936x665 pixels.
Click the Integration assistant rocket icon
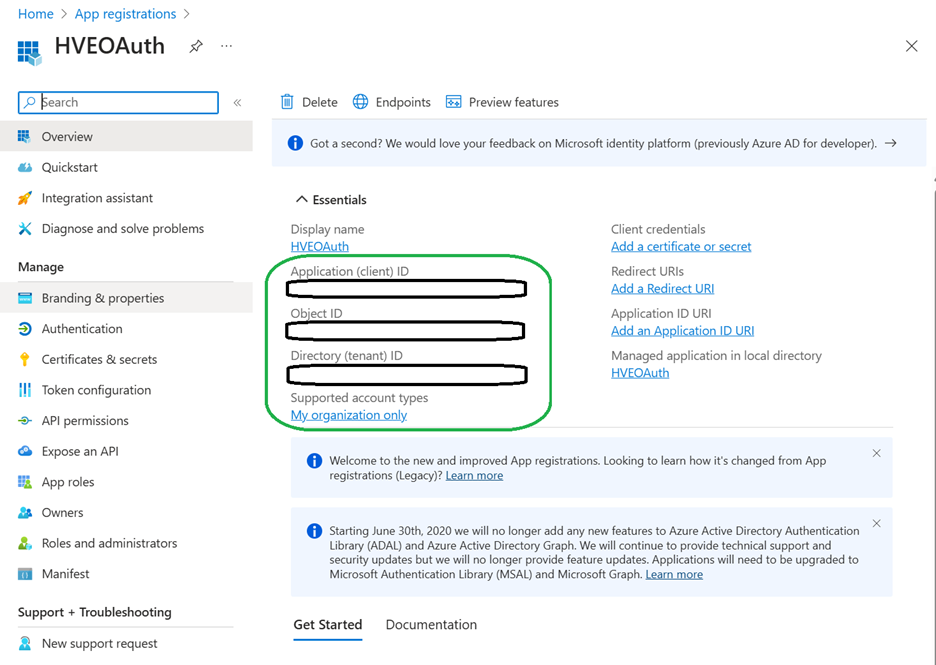pos(24,198)
